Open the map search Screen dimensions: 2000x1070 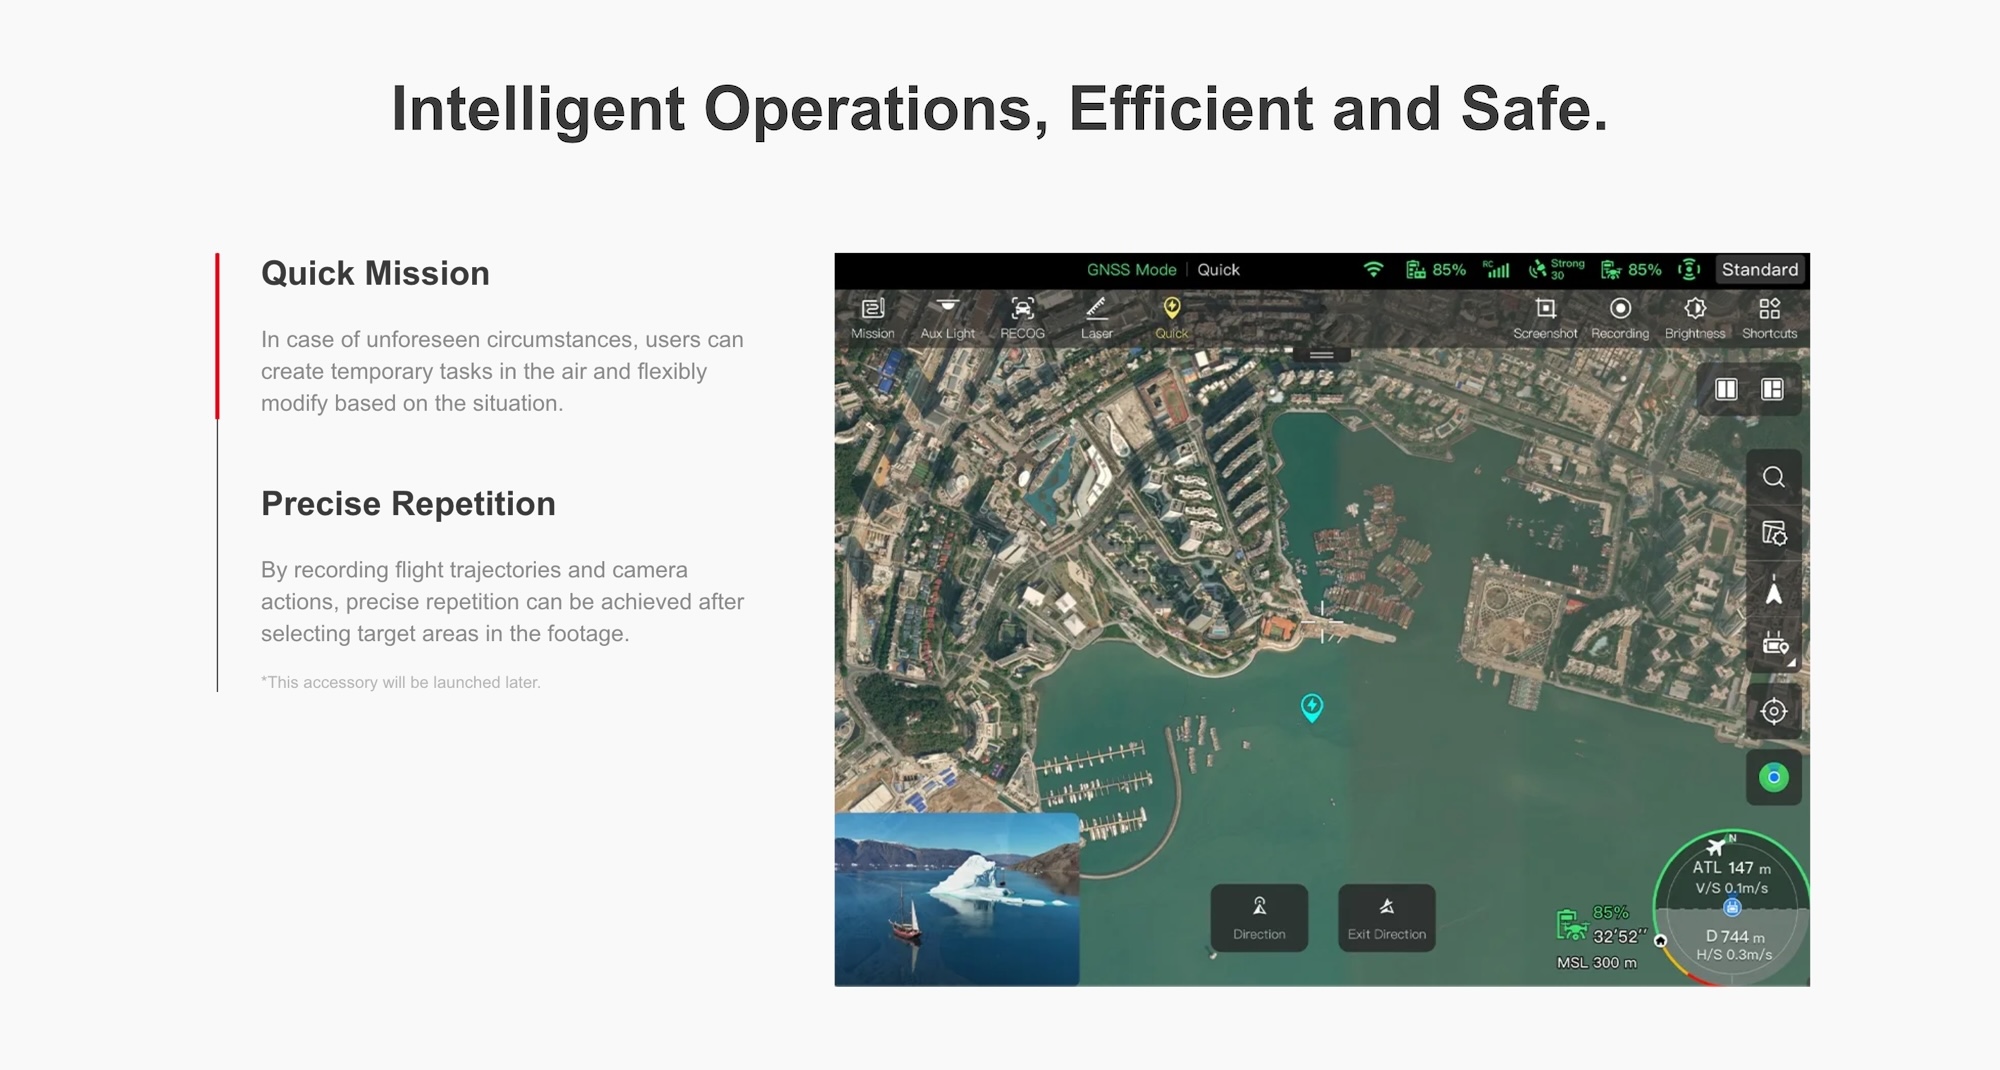tap(1773, 477)
